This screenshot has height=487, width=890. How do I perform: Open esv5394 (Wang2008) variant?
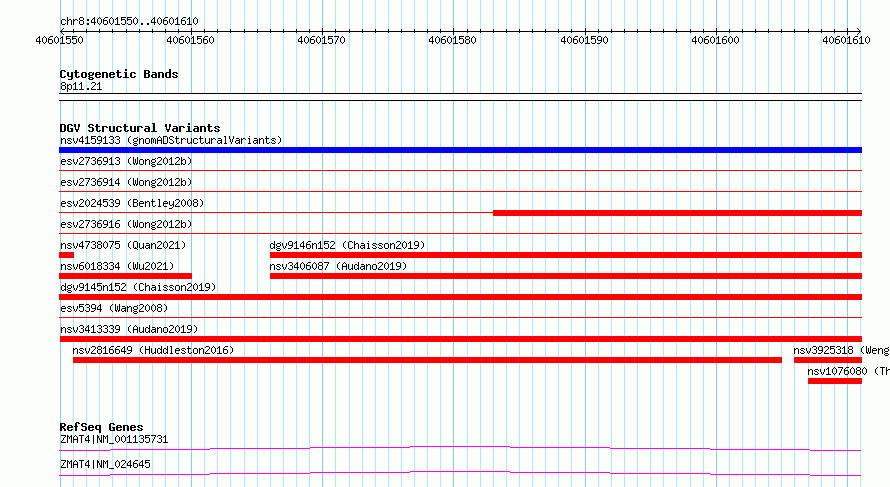114,308
